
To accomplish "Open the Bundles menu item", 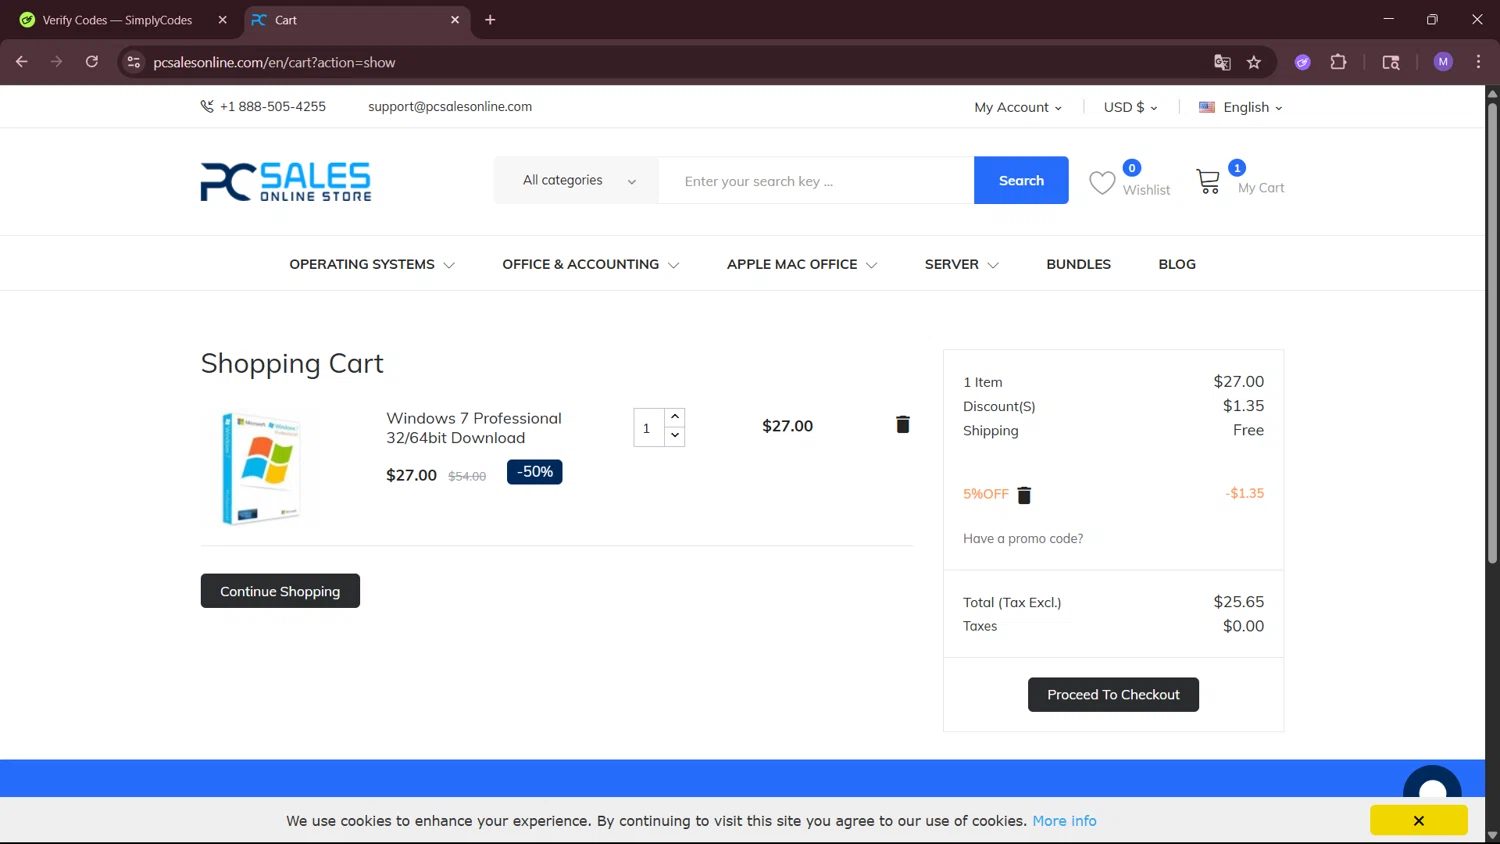I will [x=1078, y=264].
